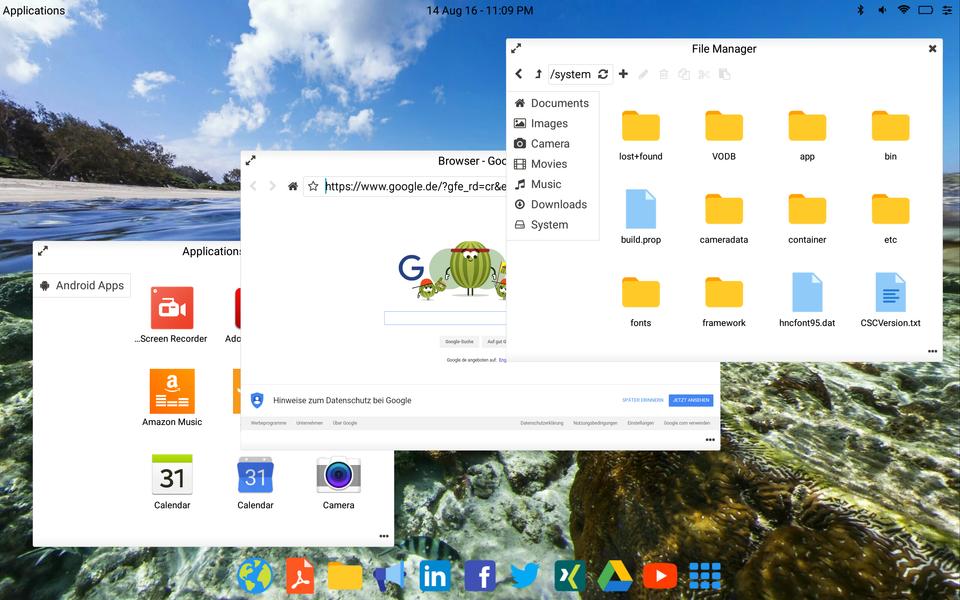Toggle Bluetooth icon in status bar
Viewport: 960px width, 600px height.
pyautogui.click(x=860, y=10)
